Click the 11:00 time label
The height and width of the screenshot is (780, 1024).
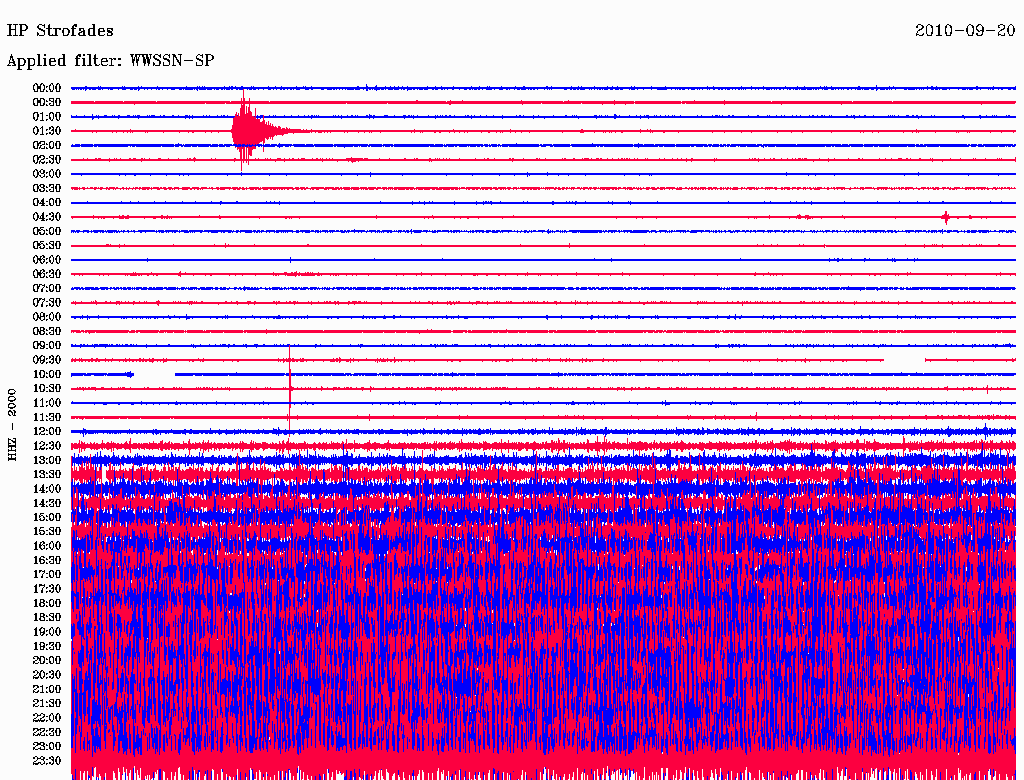click(47, 403)
